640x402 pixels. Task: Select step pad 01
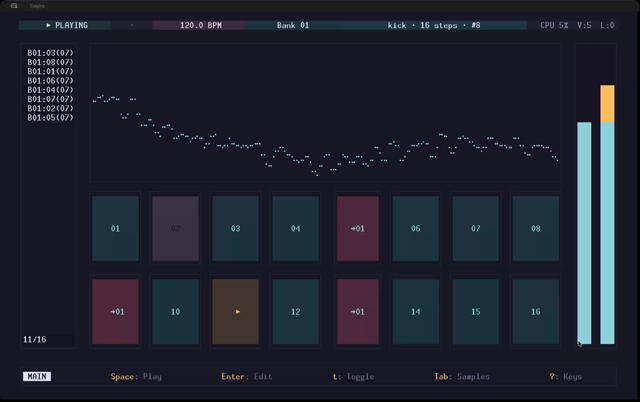click(x=116, y=229)
